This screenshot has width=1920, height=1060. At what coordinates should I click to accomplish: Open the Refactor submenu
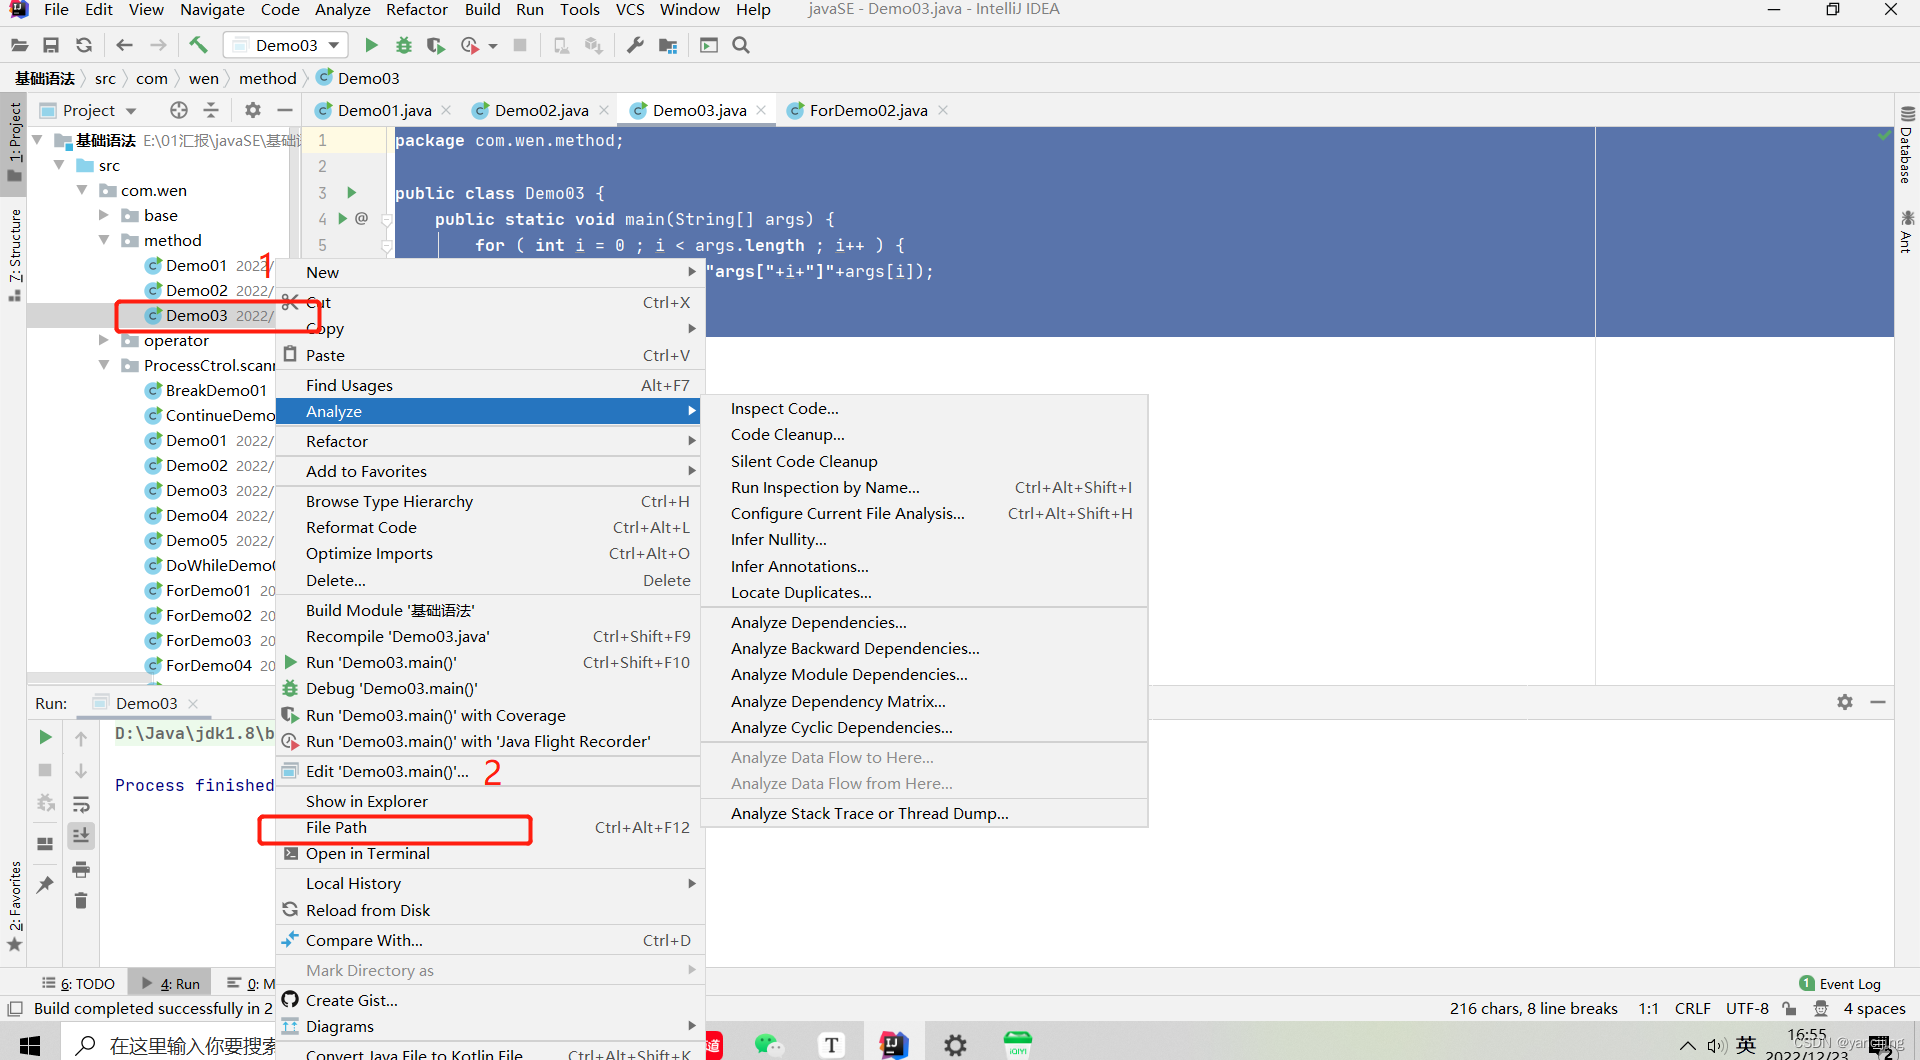490,441
